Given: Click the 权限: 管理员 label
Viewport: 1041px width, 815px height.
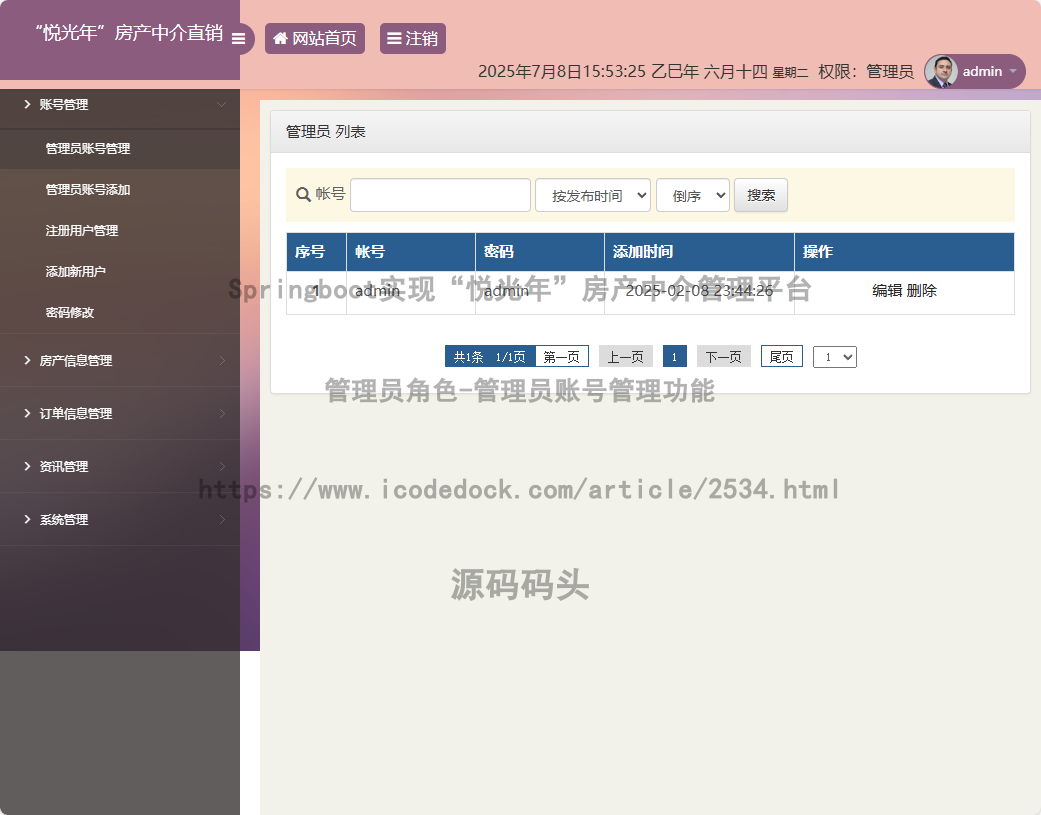Looking at the screenshot, I should [x=866, y=72].
